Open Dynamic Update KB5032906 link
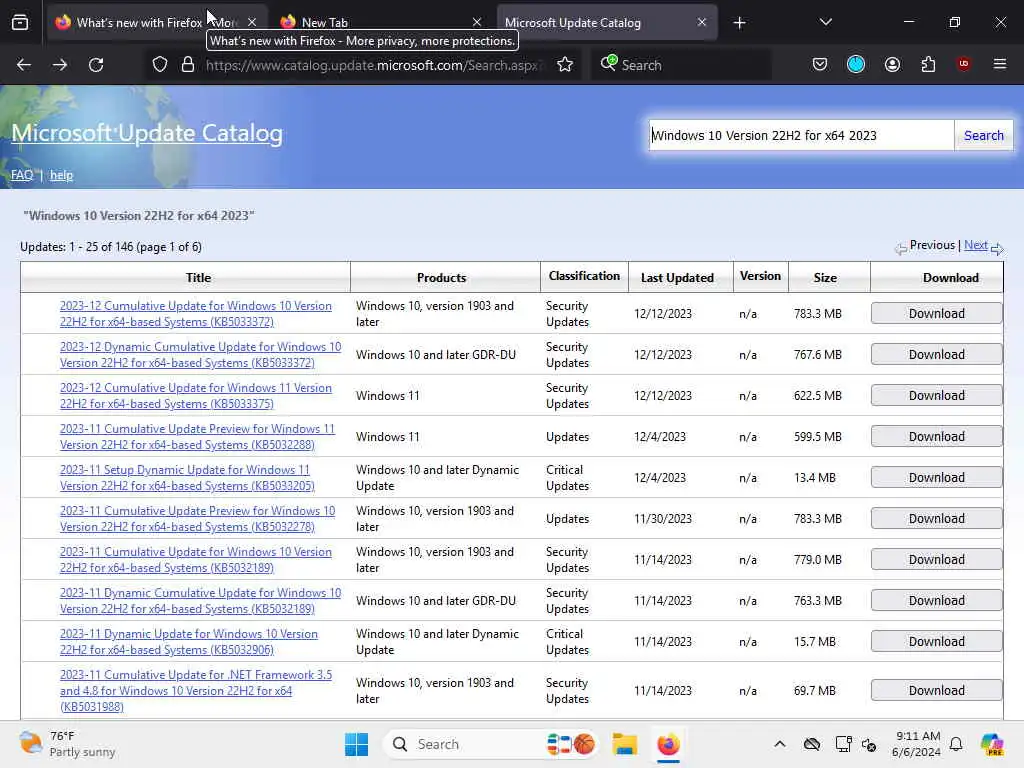Screen dimensions: 1024x768 coord(189,641)
